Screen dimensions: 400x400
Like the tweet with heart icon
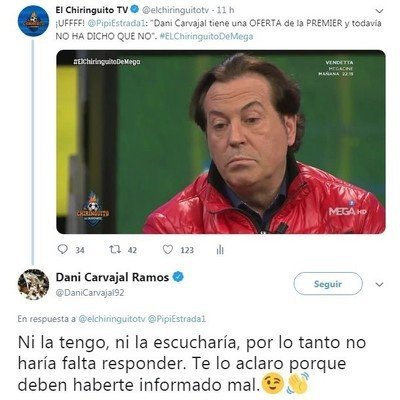(168, 250)
